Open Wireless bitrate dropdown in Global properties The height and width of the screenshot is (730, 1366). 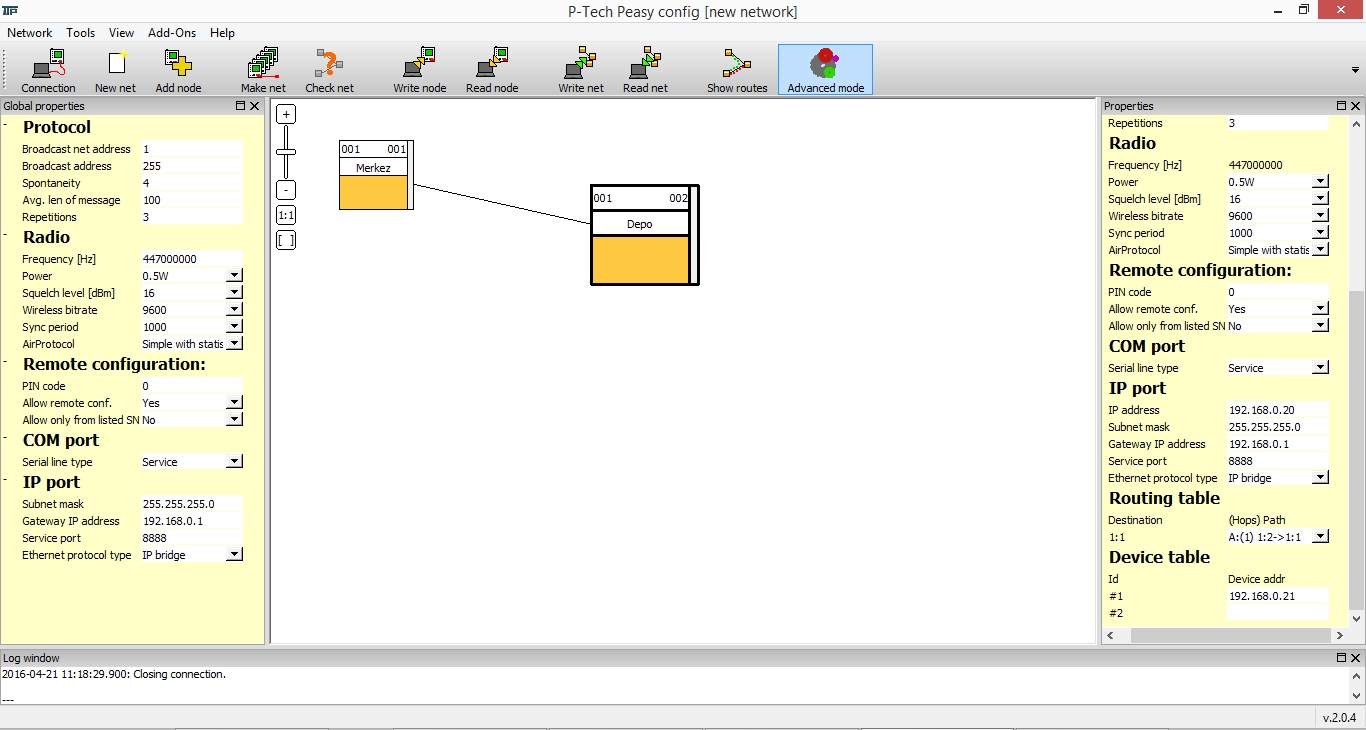tap(234, 310)
